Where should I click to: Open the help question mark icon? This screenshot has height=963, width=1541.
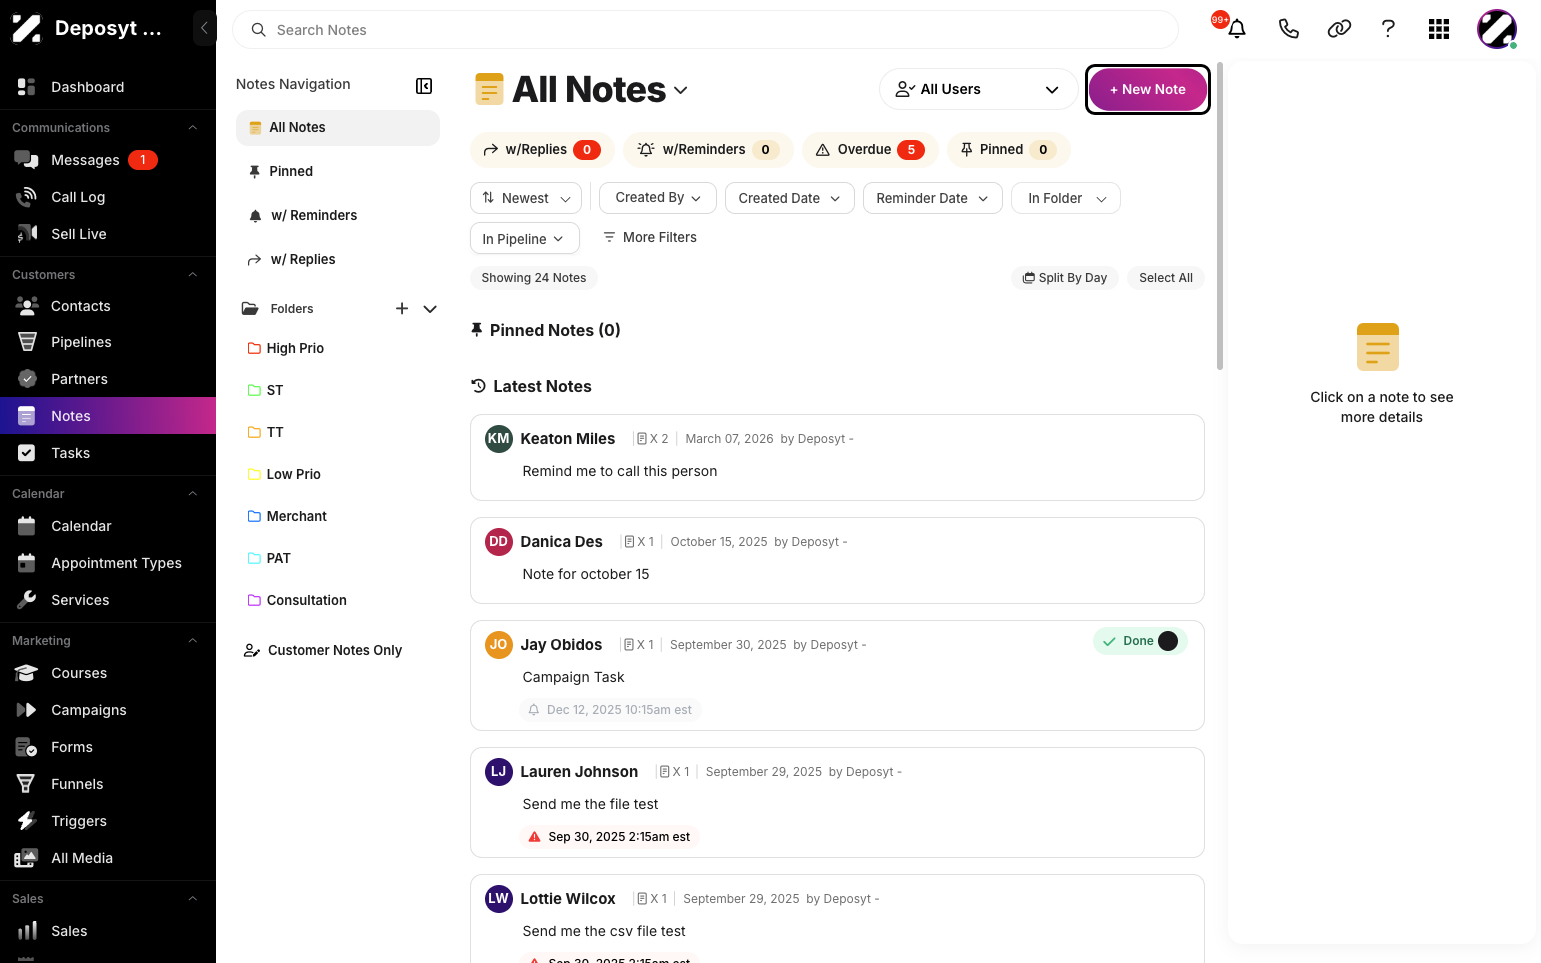[1388, 29]
